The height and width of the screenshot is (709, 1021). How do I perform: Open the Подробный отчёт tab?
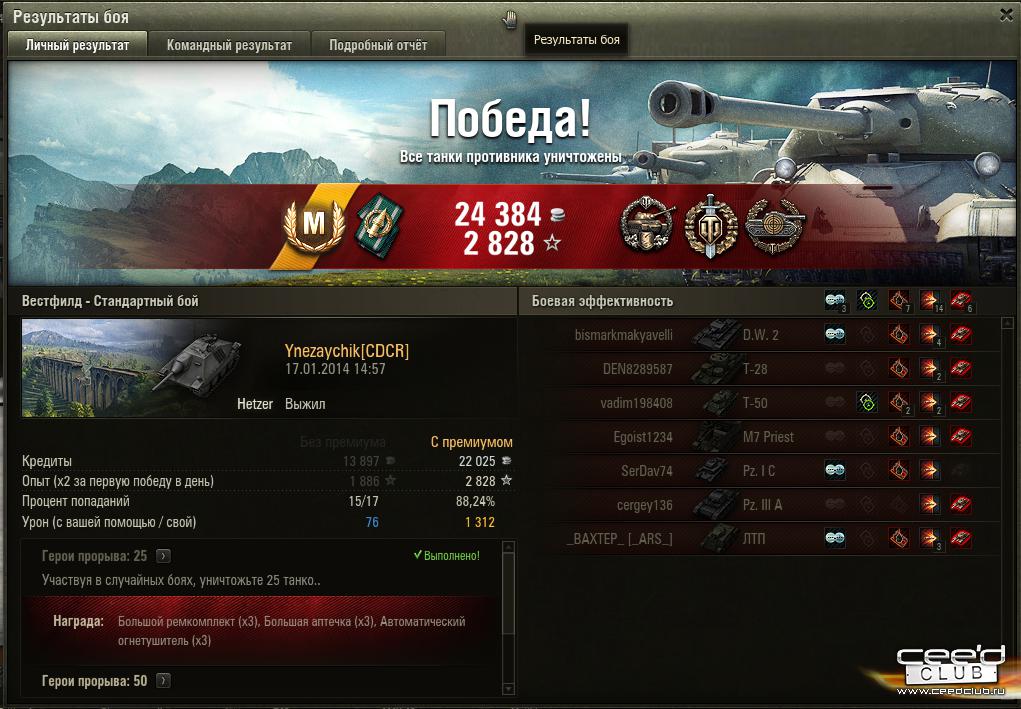click(x=378, y=45)
